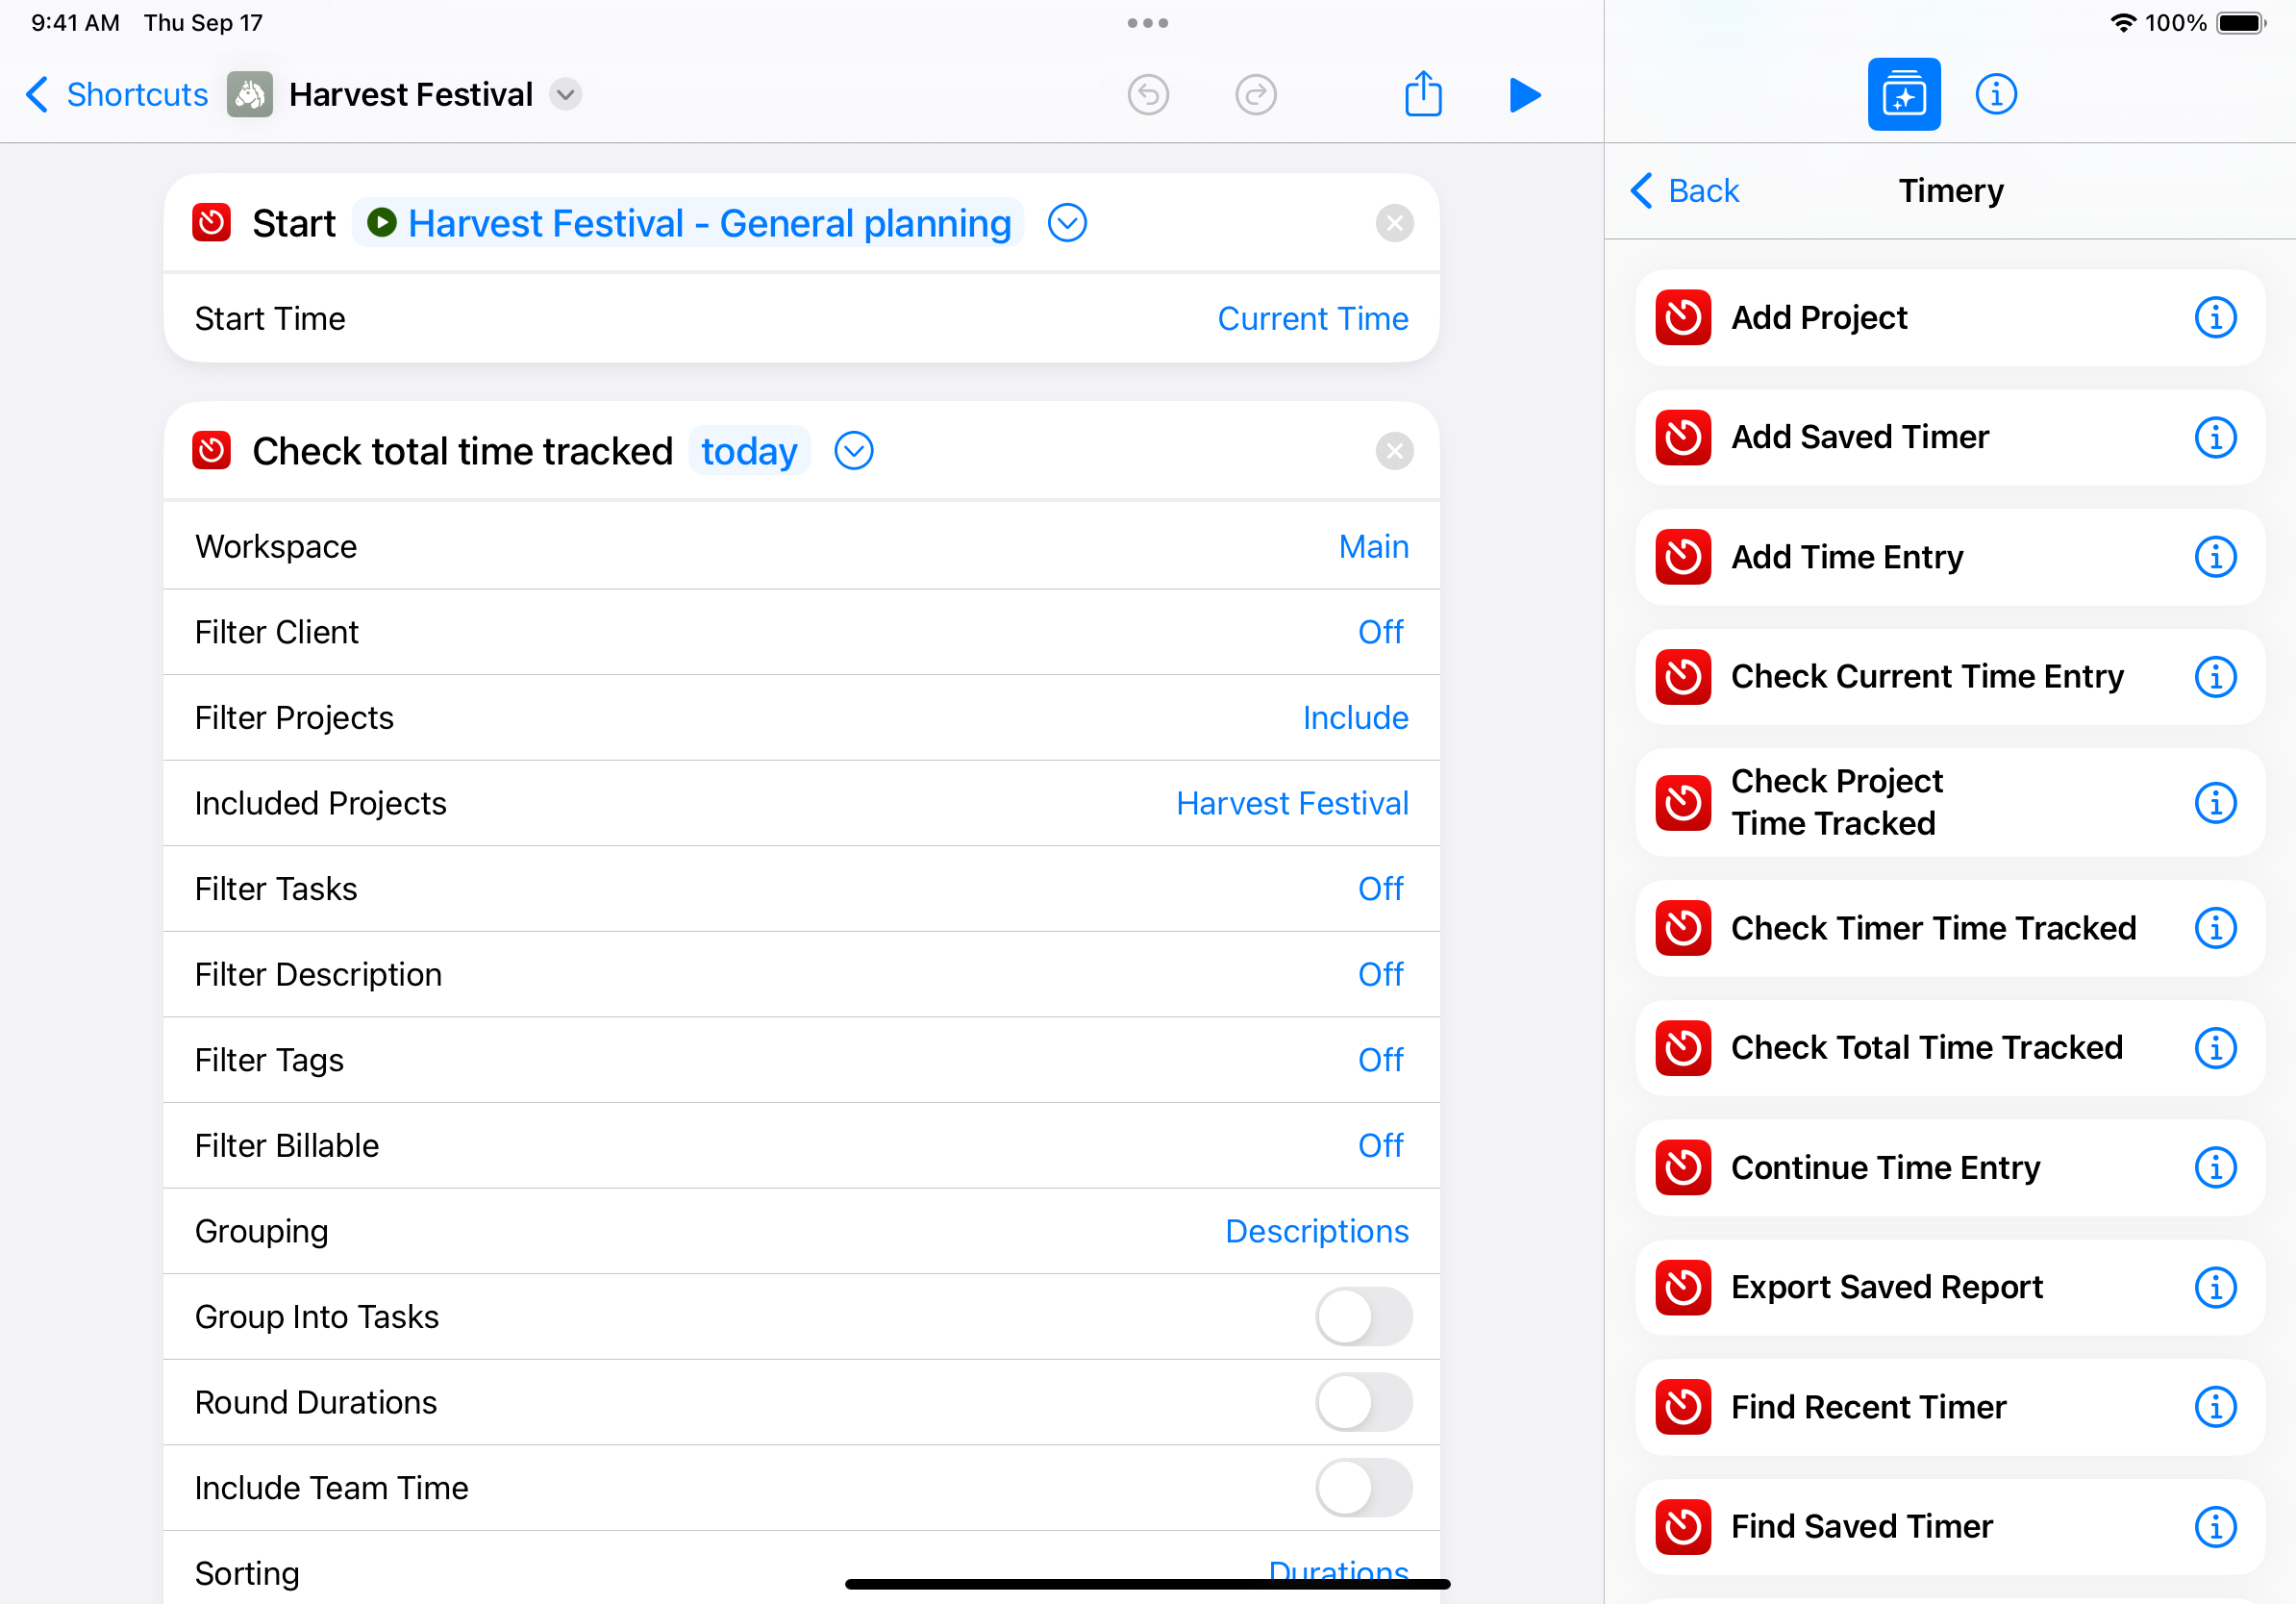
Task: Add the Add Time Entry action
Action: [1950, 557]
